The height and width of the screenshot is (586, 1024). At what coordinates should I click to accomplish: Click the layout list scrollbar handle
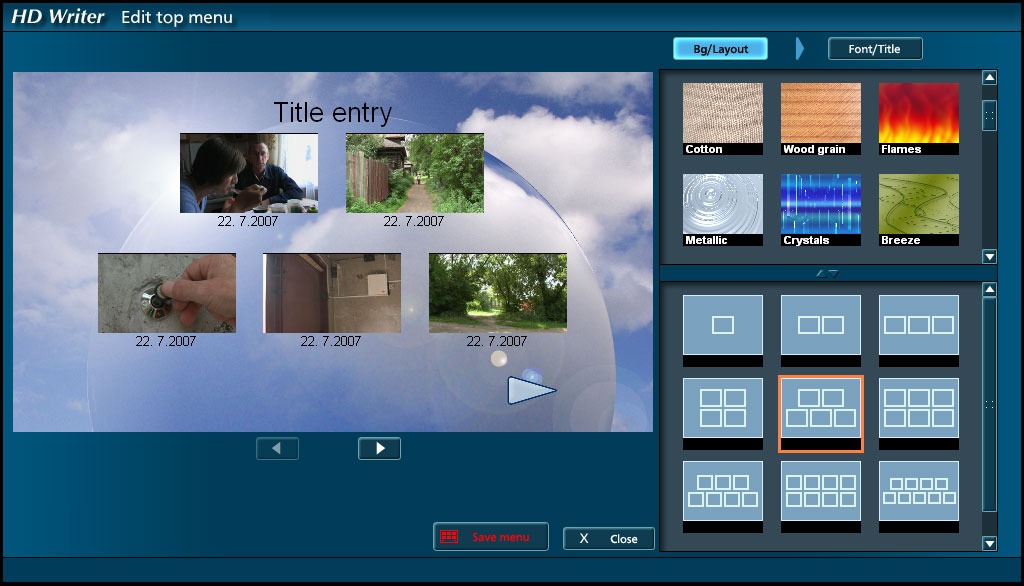coord(989,404)
